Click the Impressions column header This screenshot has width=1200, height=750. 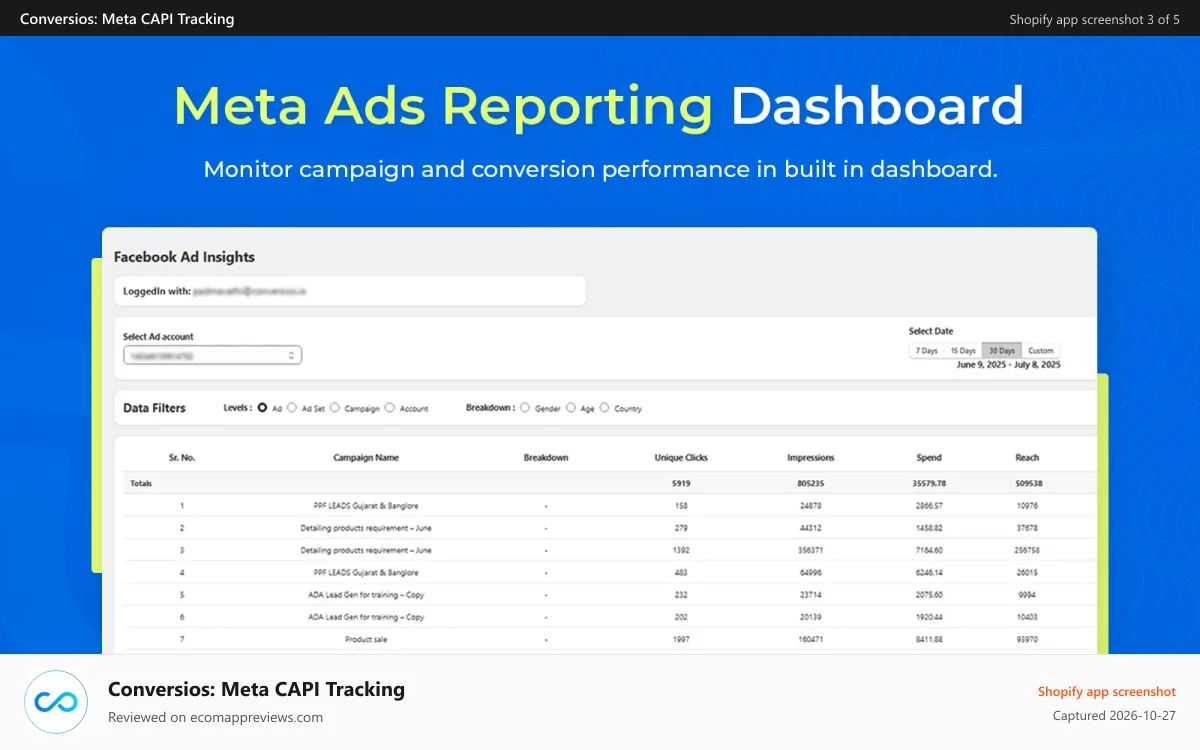(x=811, y=458)
